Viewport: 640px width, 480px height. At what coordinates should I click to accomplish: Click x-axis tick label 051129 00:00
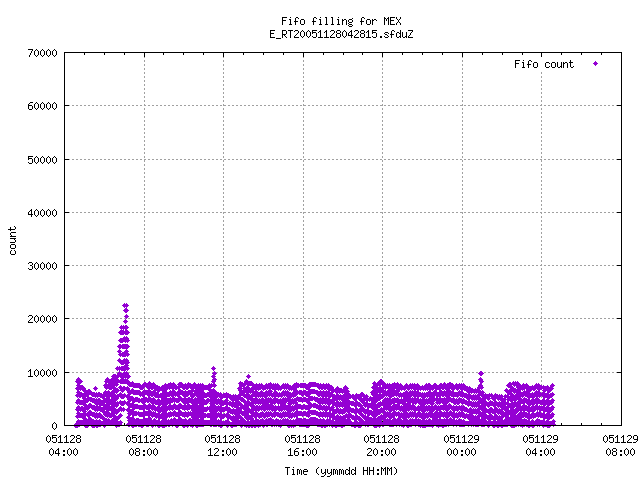(x=461, y=446)
